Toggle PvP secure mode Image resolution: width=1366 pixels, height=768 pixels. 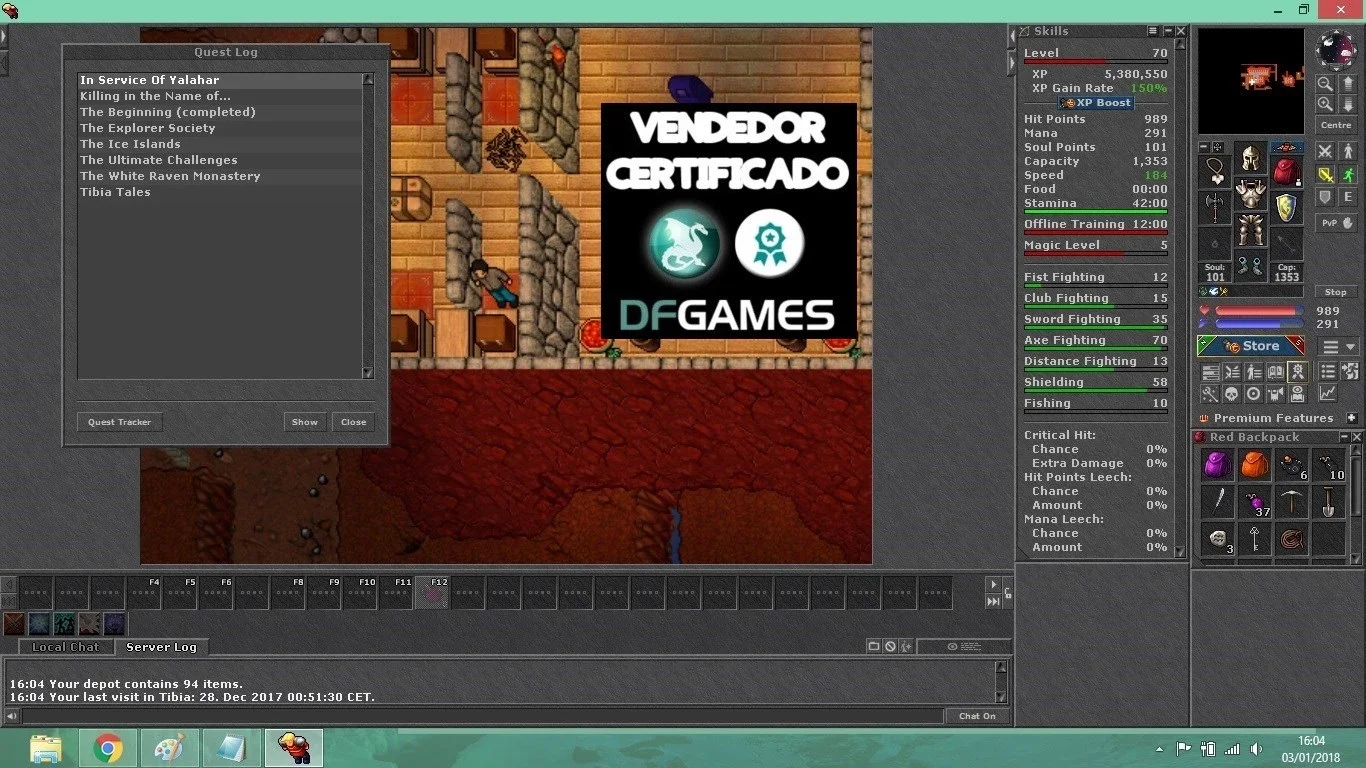pos(1336,223)
